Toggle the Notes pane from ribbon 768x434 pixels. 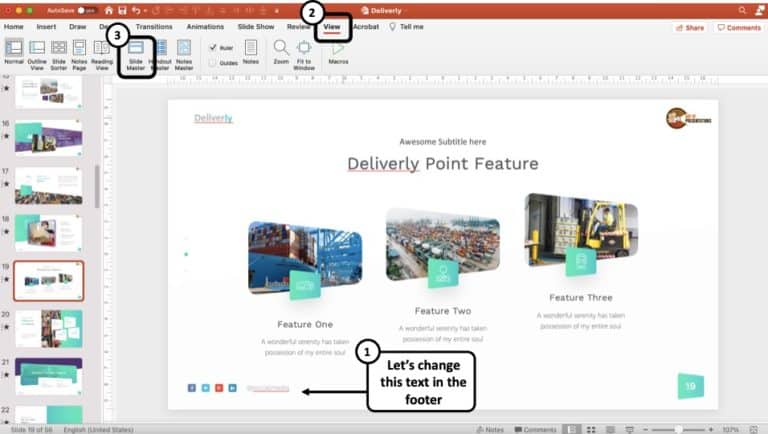coord(251,52)
